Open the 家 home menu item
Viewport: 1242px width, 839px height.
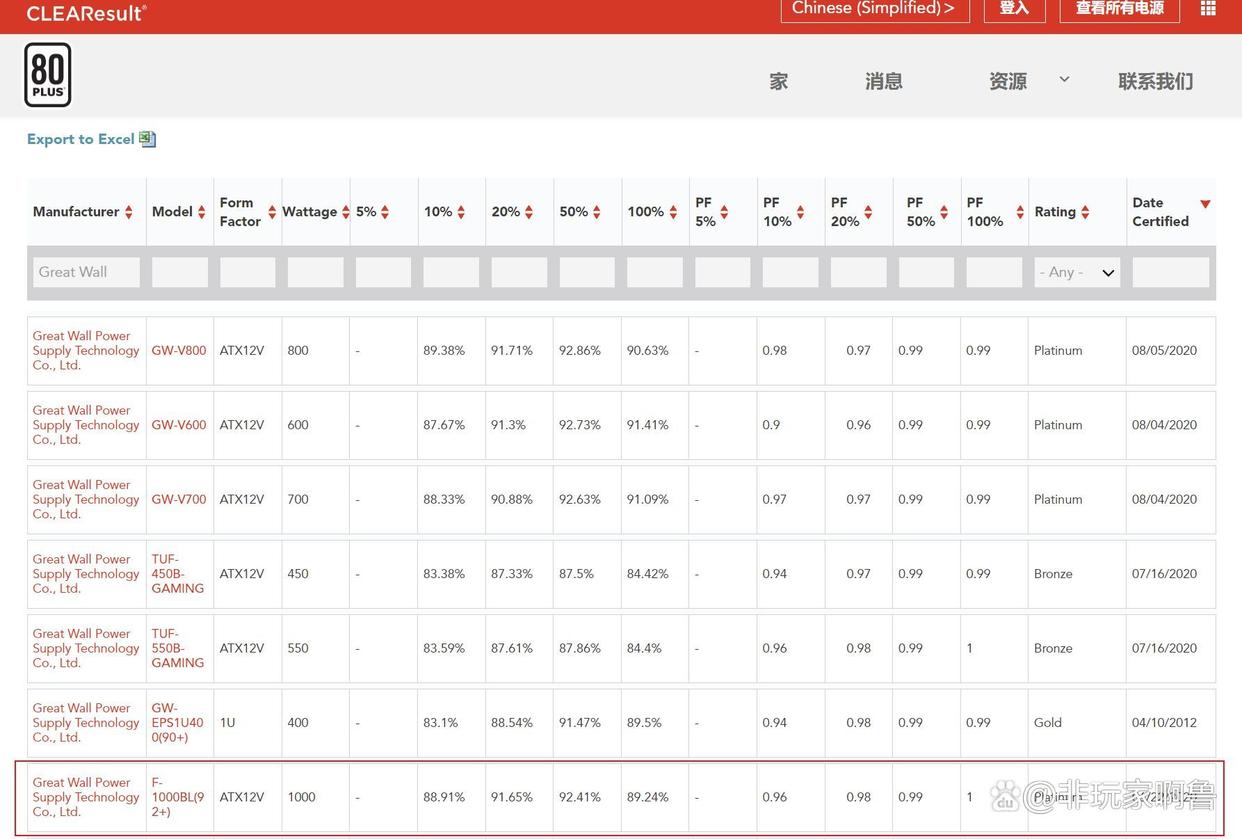coord(779,82)
